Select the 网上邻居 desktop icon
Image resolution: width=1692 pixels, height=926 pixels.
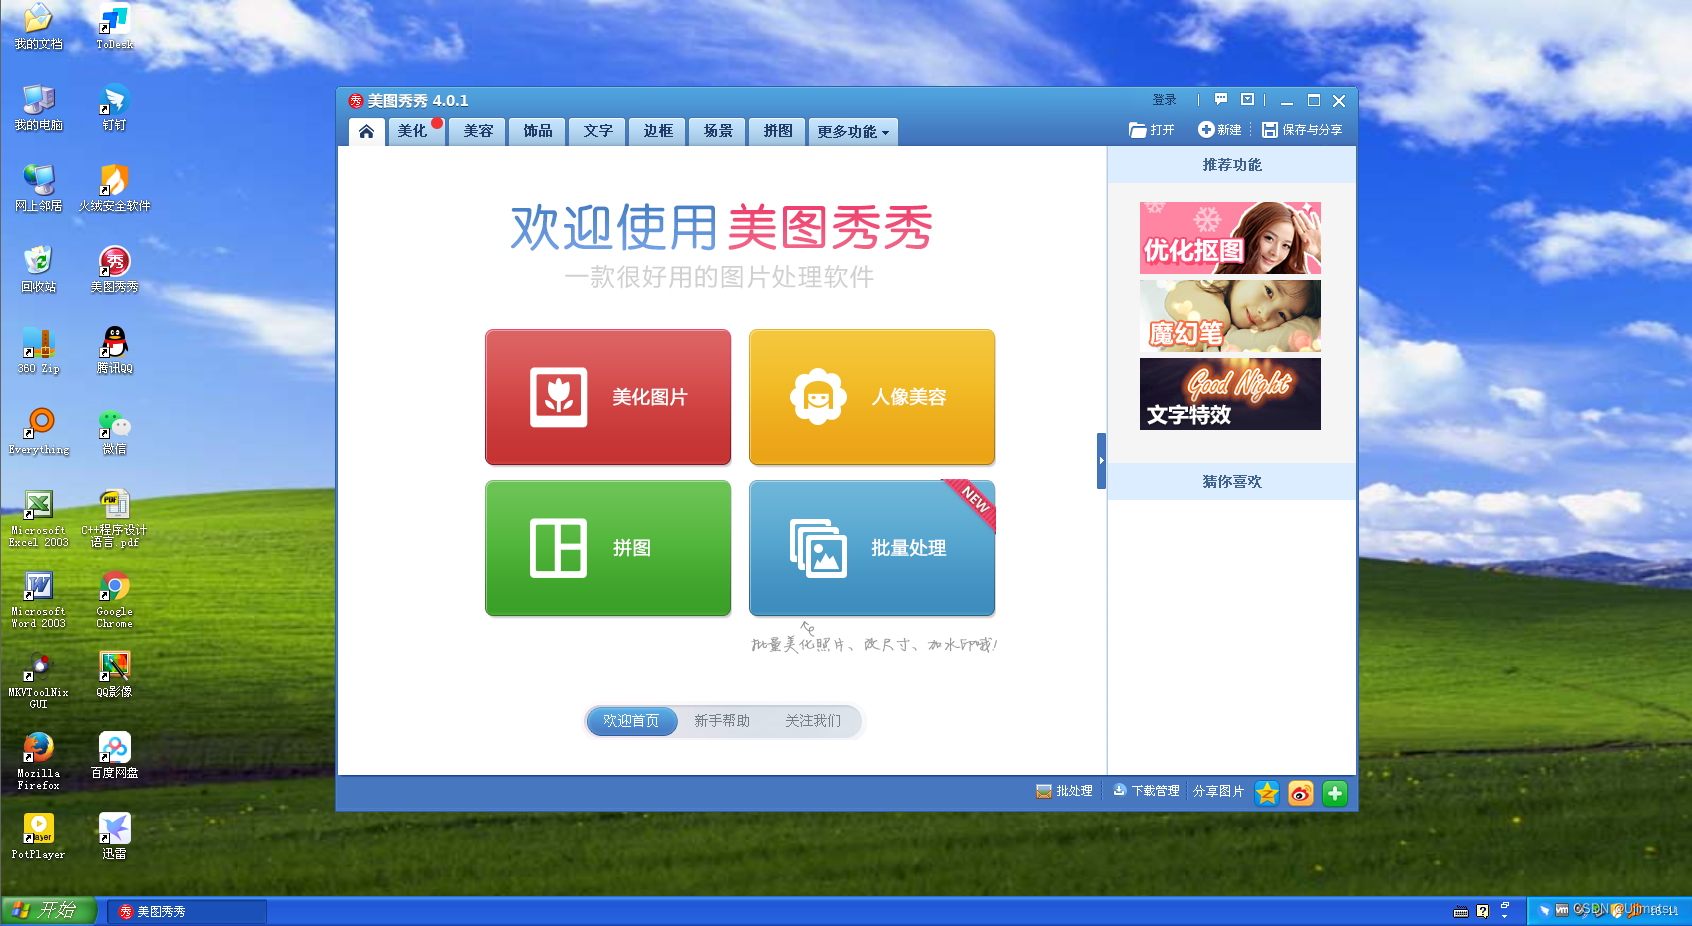tap(38, 188)
